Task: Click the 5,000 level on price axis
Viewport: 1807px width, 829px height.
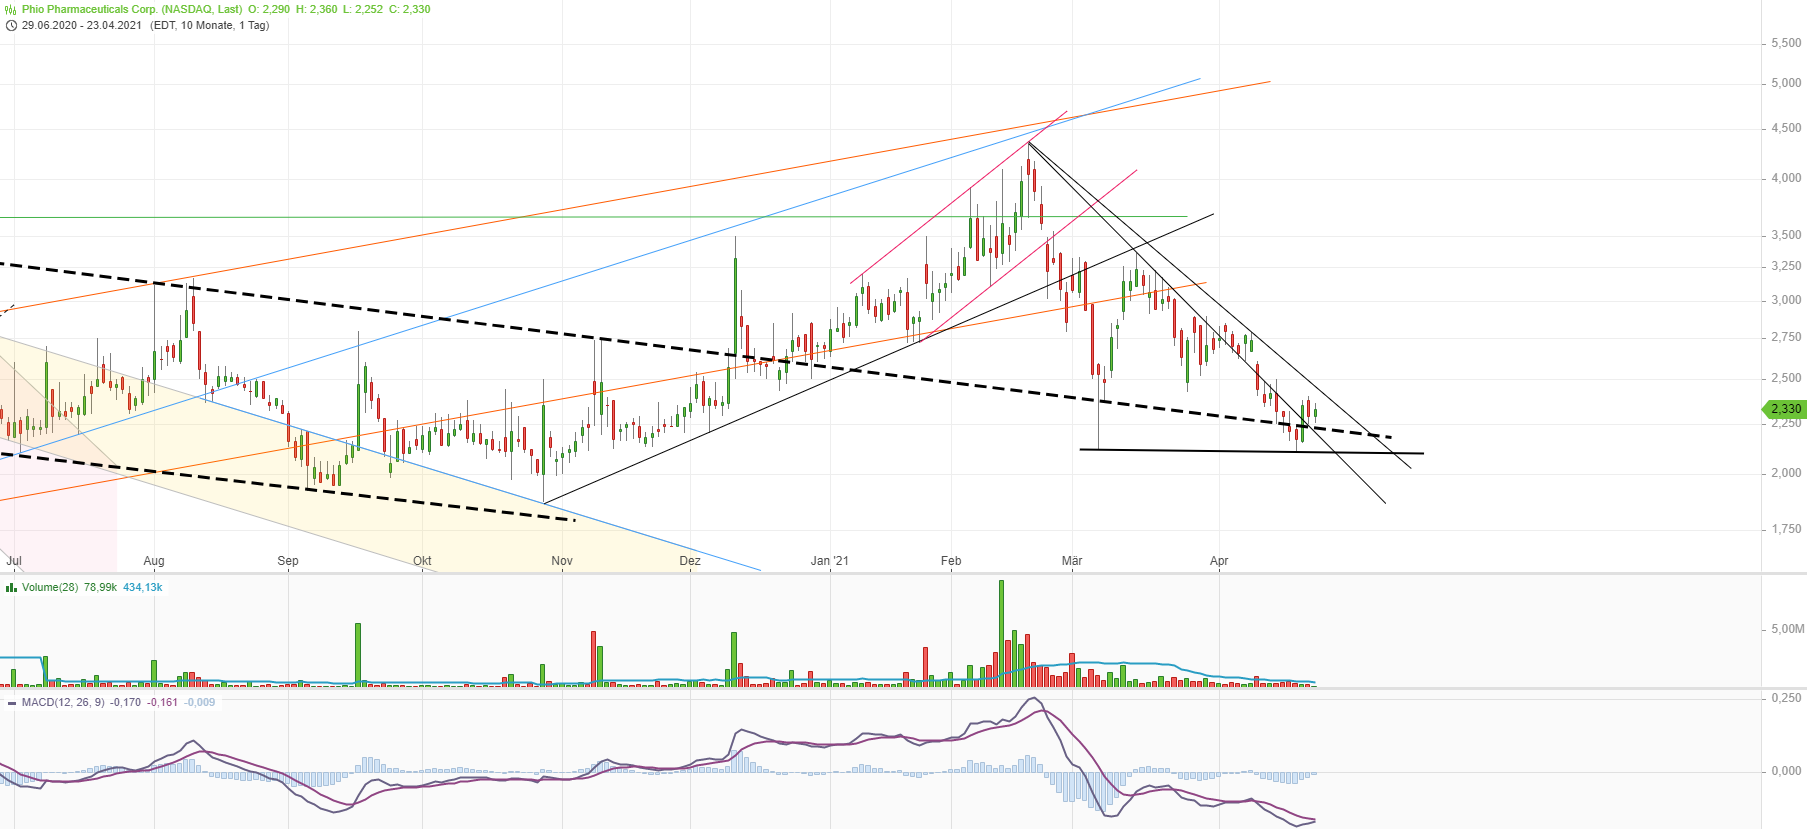Action: [1786, 83]
